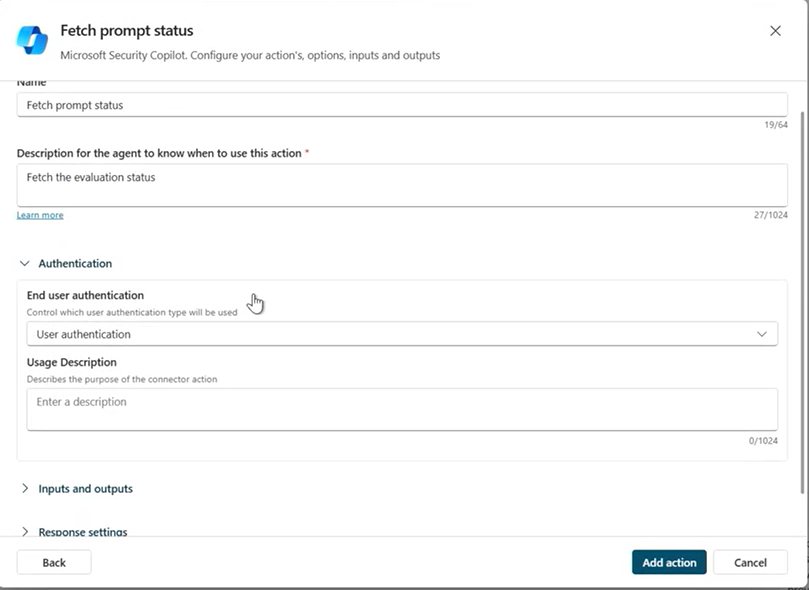Click the Name field showing "Fetch prompt status"
This screenshot has width=809, height=590.
[400, 104]
